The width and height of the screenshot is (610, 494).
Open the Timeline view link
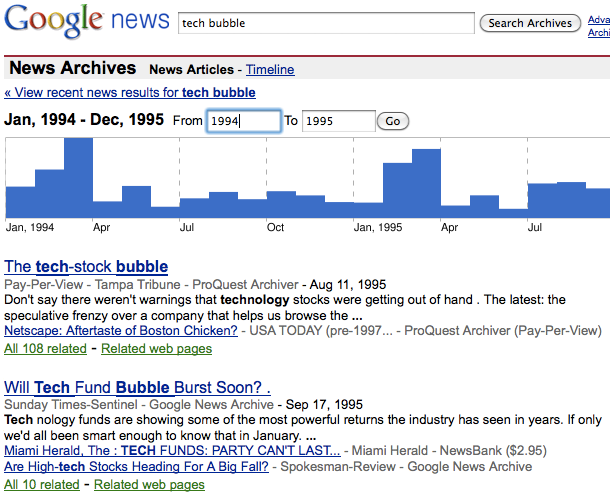tap(270, 70)
